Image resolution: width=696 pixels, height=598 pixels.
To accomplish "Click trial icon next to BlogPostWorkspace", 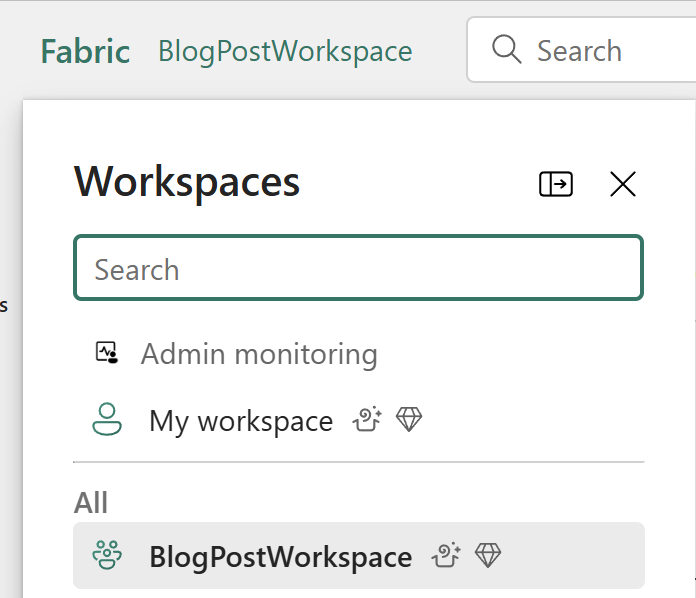I will click(446, 554).
